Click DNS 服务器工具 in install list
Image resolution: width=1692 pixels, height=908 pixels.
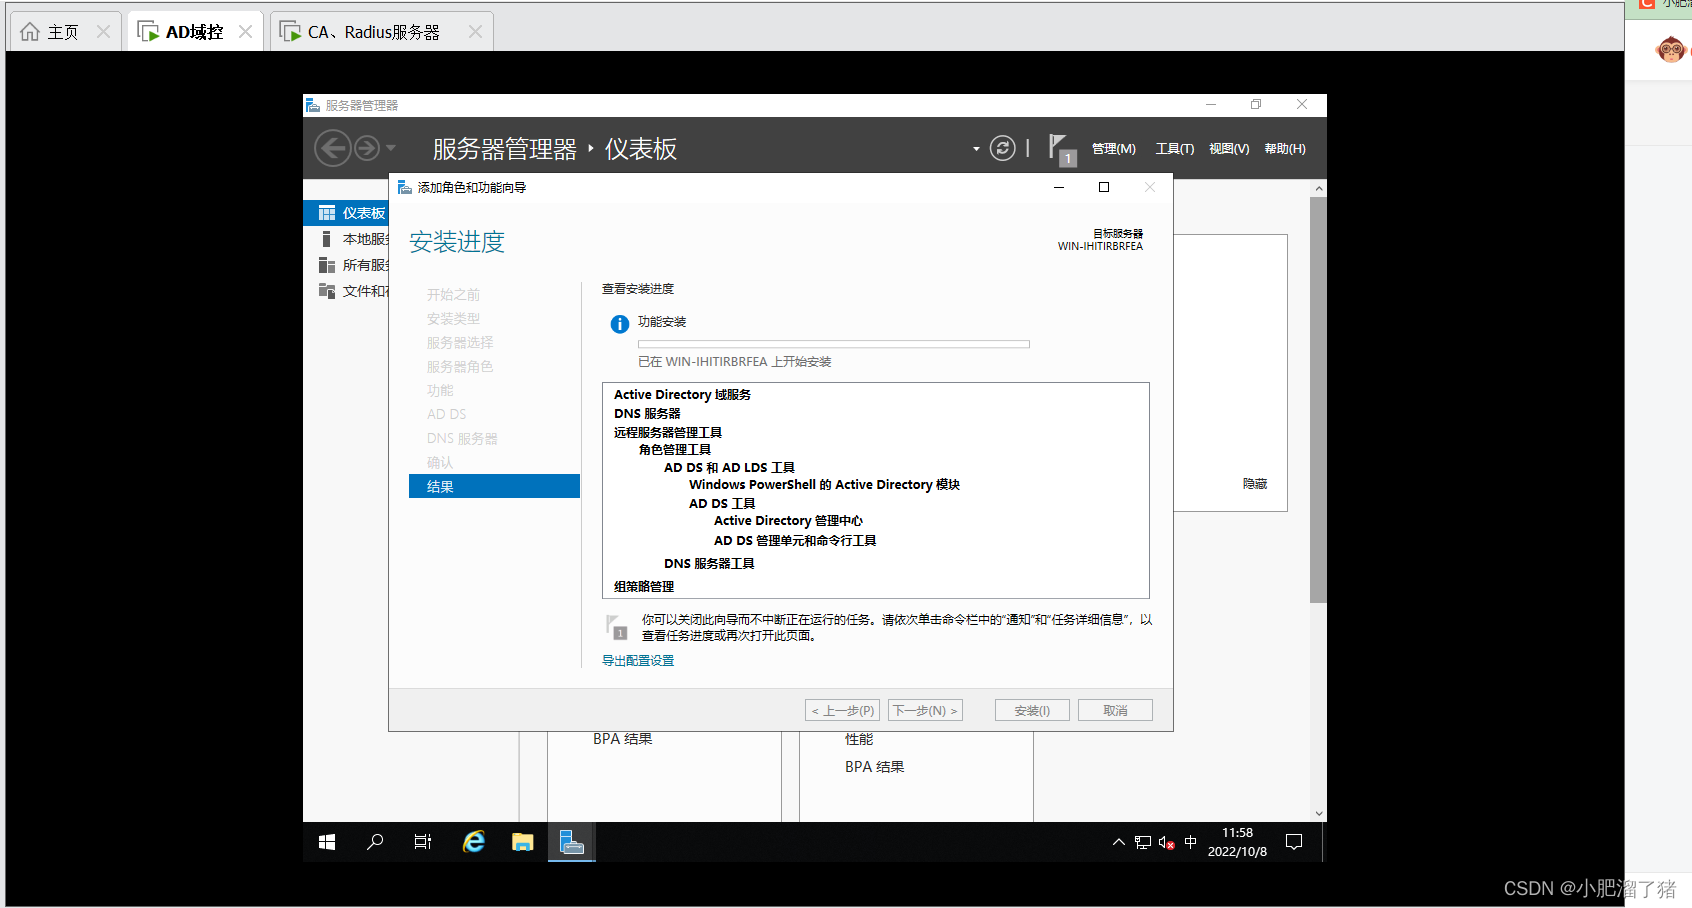(x=709, y=564)
